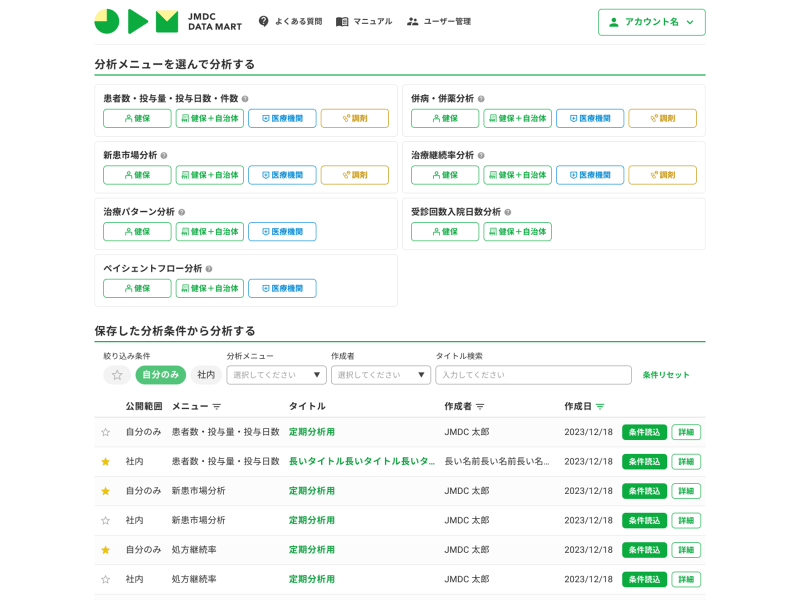Click filter icon in 作成者 column header

[x=480, y=407]
